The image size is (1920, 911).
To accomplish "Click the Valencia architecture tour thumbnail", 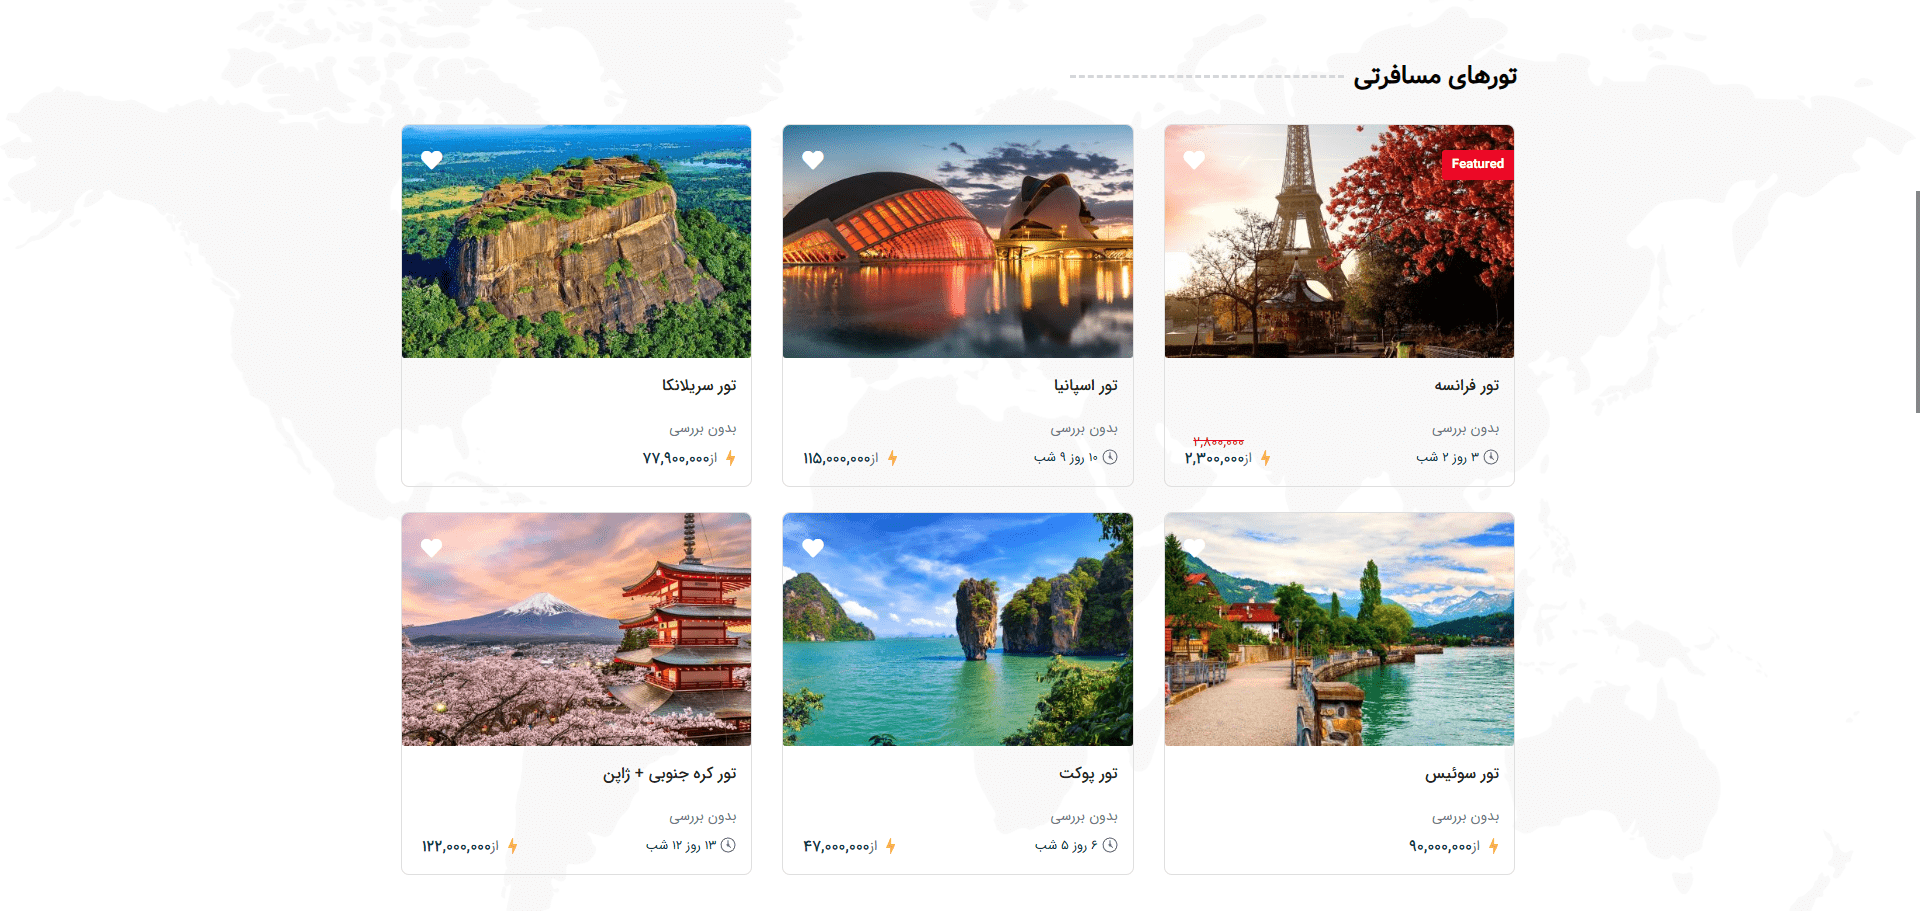I will pos(958,241).
